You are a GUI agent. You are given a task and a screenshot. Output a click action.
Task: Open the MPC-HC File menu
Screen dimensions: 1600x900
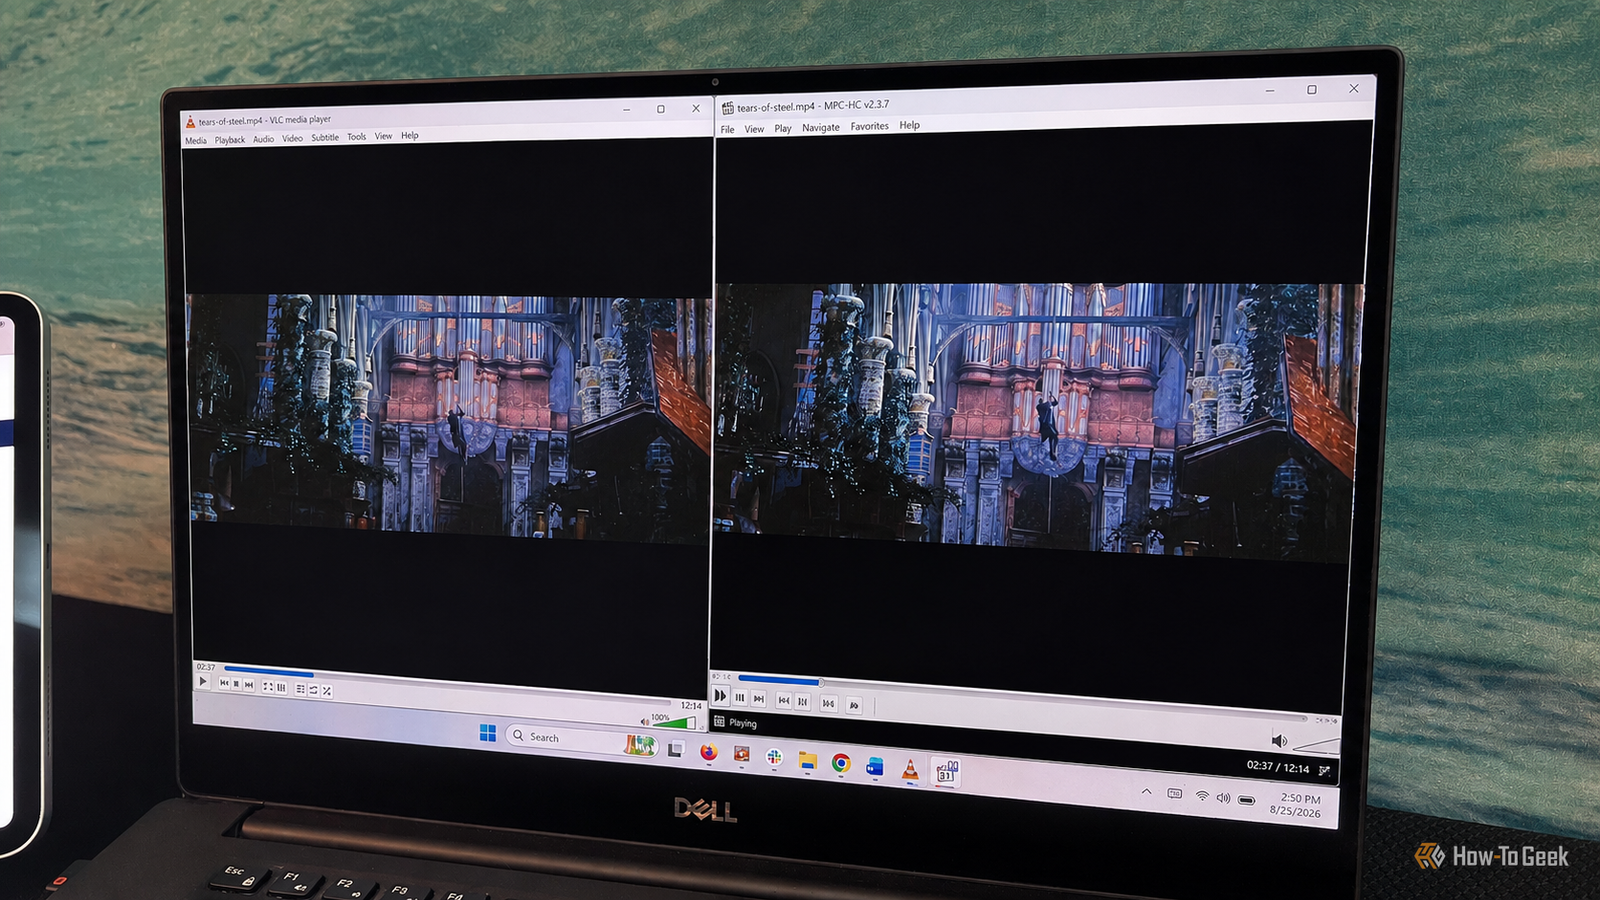(728, 130)
